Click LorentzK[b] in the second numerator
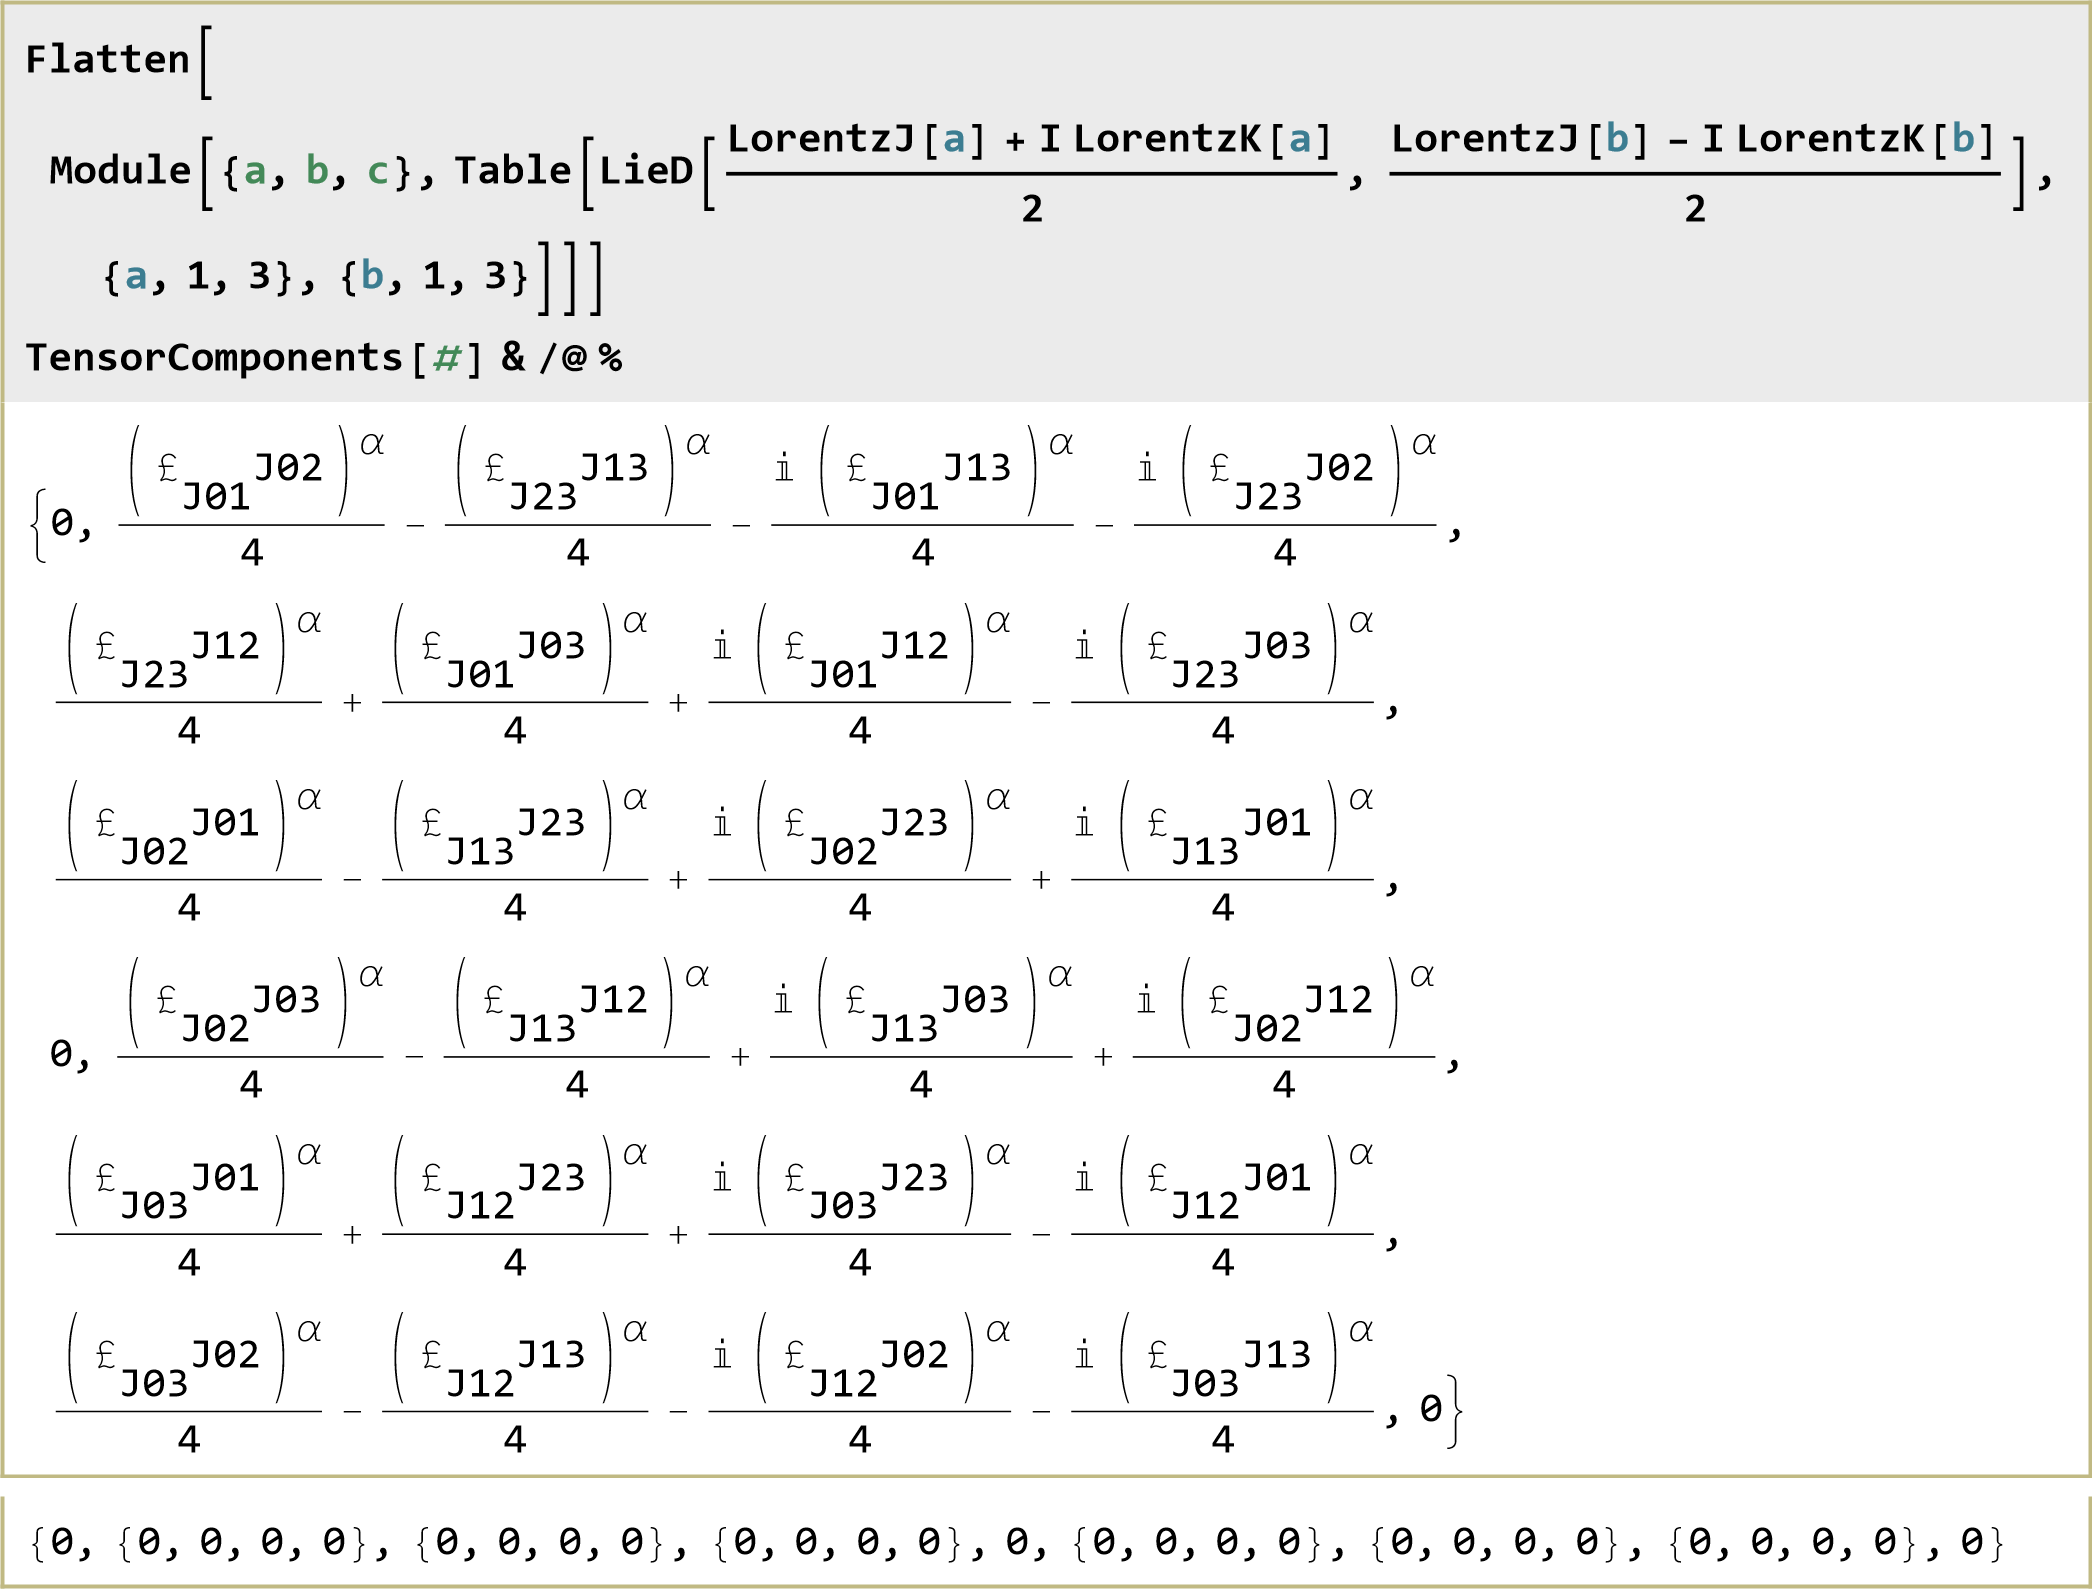 pos(1866,140)
